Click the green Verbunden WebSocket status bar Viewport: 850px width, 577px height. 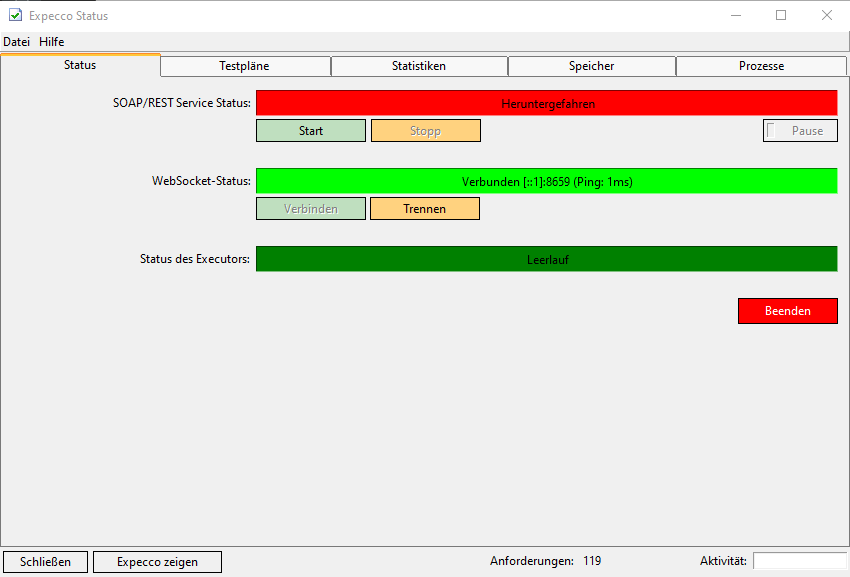546,181
